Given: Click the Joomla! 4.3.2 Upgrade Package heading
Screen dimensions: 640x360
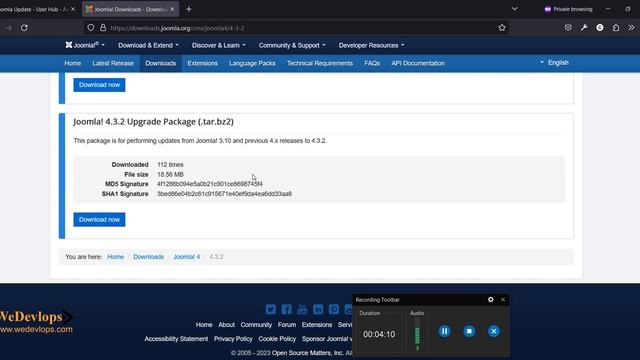Looking at the screenshot, I should (153, 122).
